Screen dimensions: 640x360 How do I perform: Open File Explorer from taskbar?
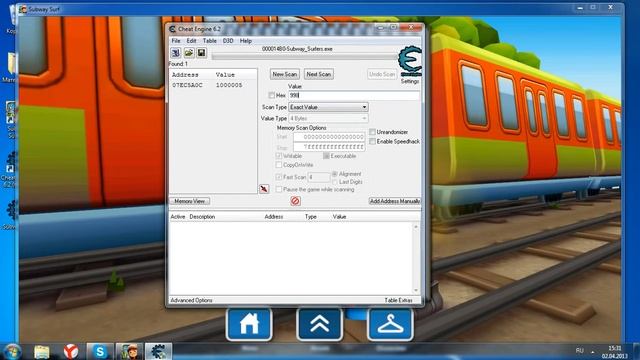(42, 351)
